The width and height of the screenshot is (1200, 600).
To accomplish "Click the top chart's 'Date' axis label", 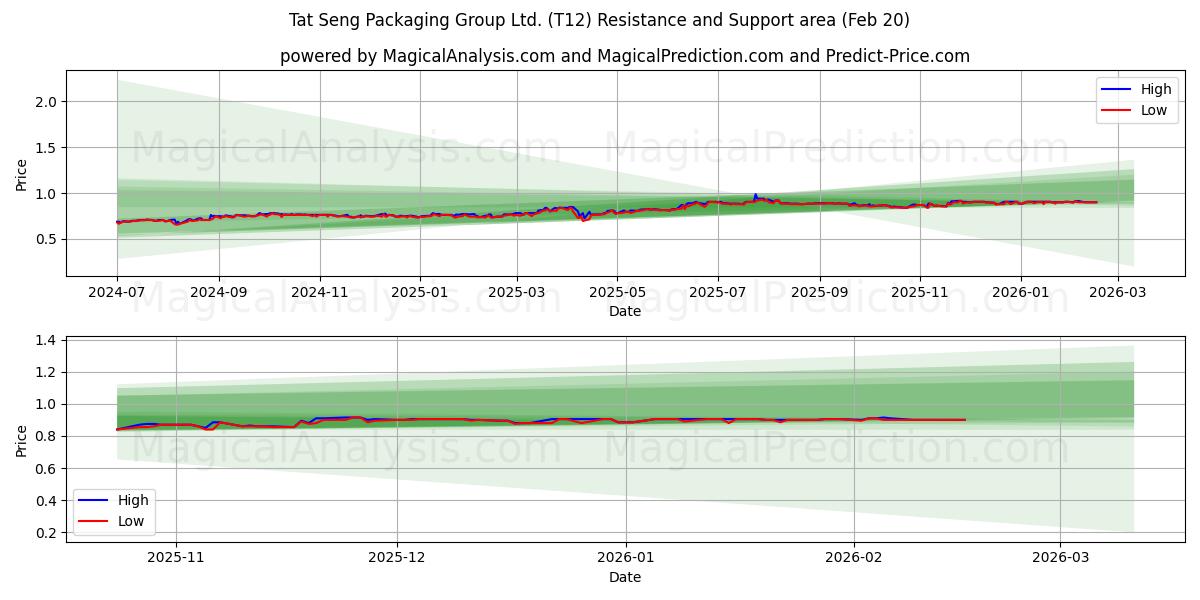I will pos(625,312).
